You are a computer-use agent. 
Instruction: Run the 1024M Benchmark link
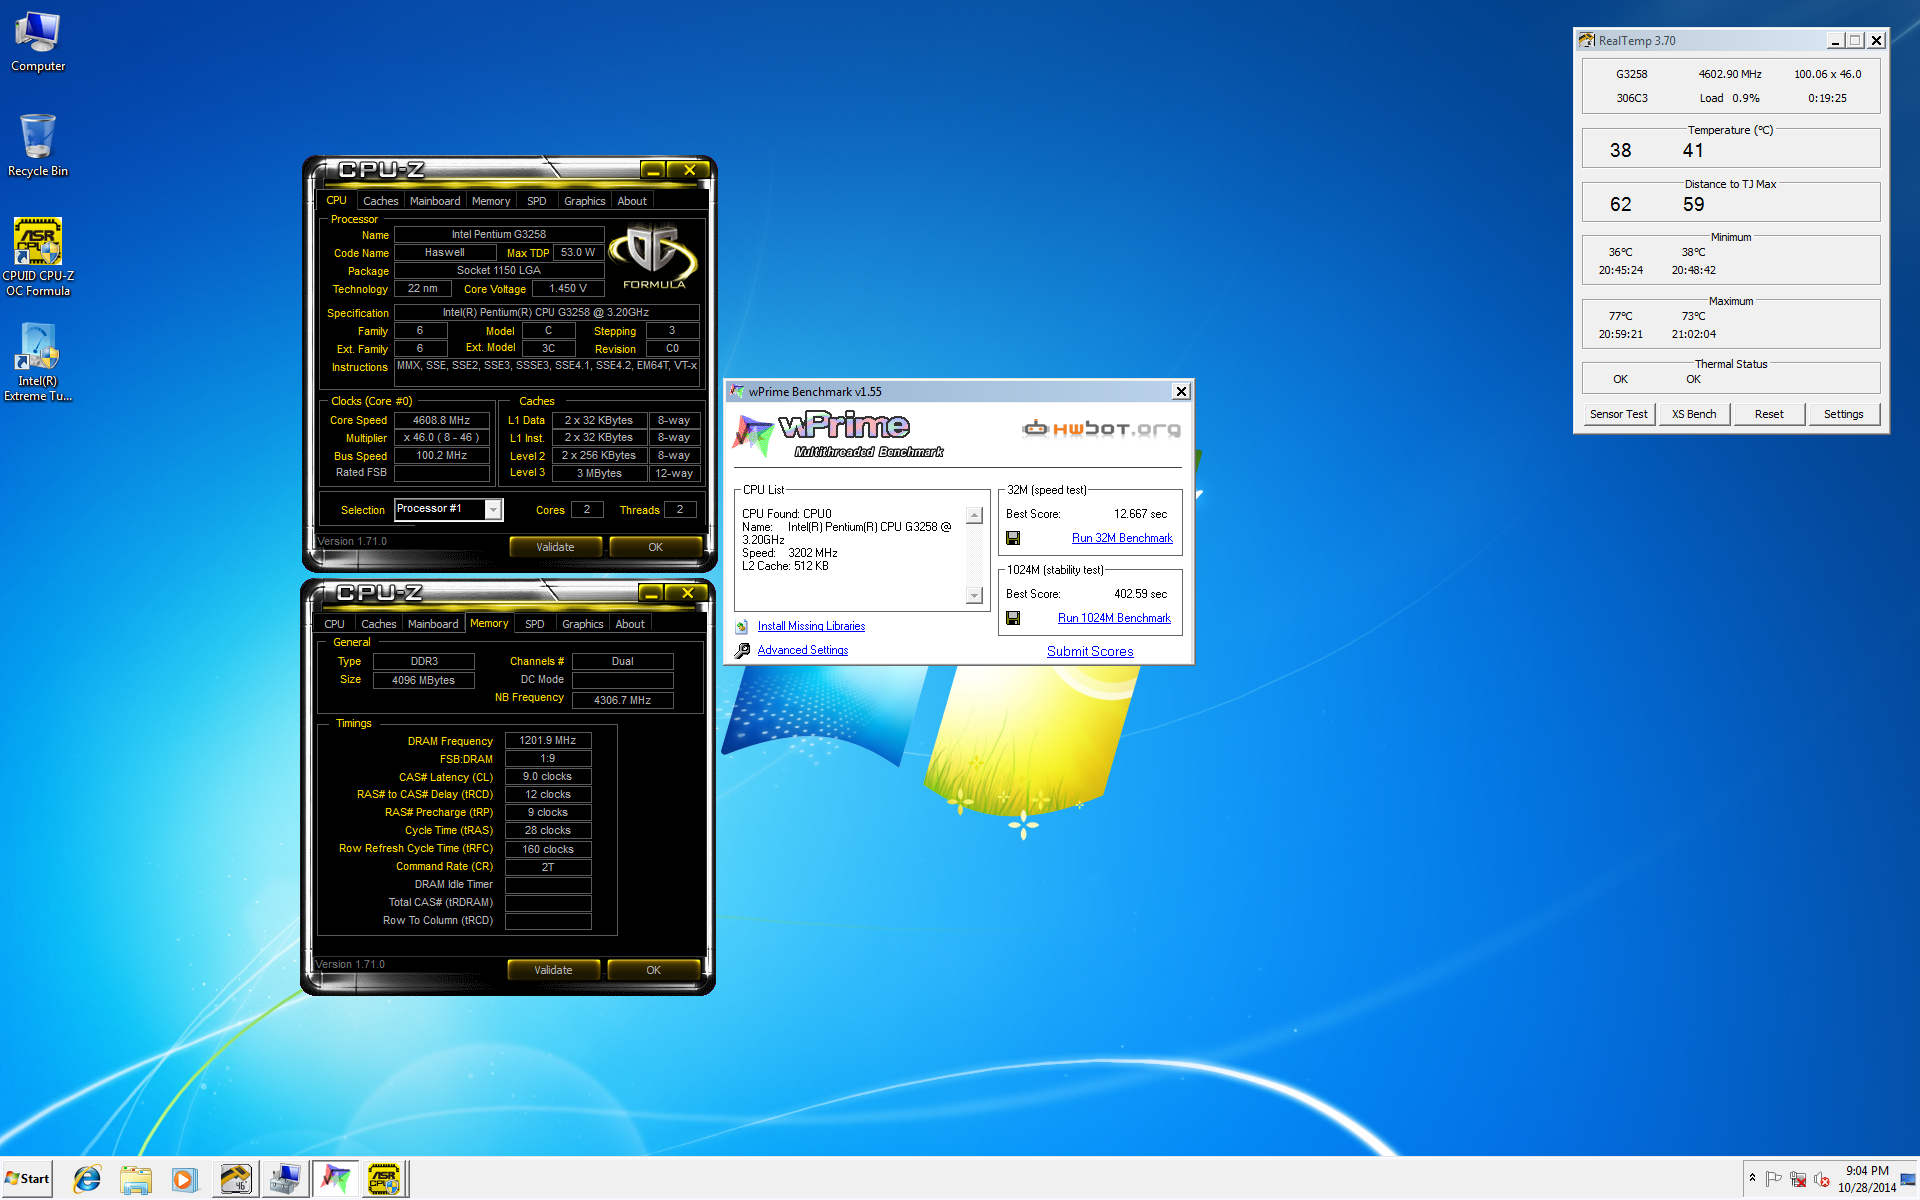1114,618
